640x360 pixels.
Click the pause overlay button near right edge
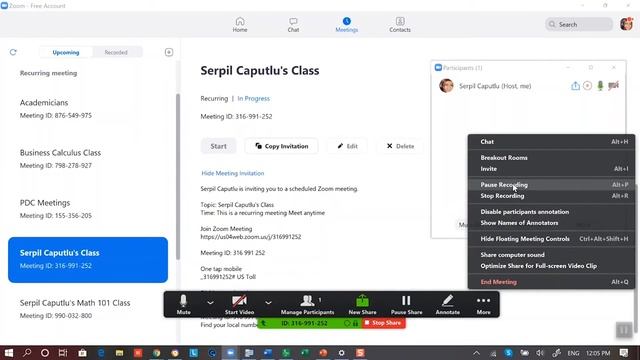coord(624,329)
